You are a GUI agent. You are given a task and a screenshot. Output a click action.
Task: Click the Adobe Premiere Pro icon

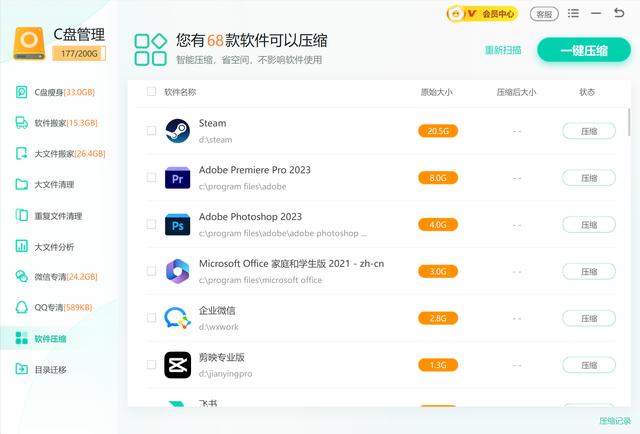[x=178, y=178]
